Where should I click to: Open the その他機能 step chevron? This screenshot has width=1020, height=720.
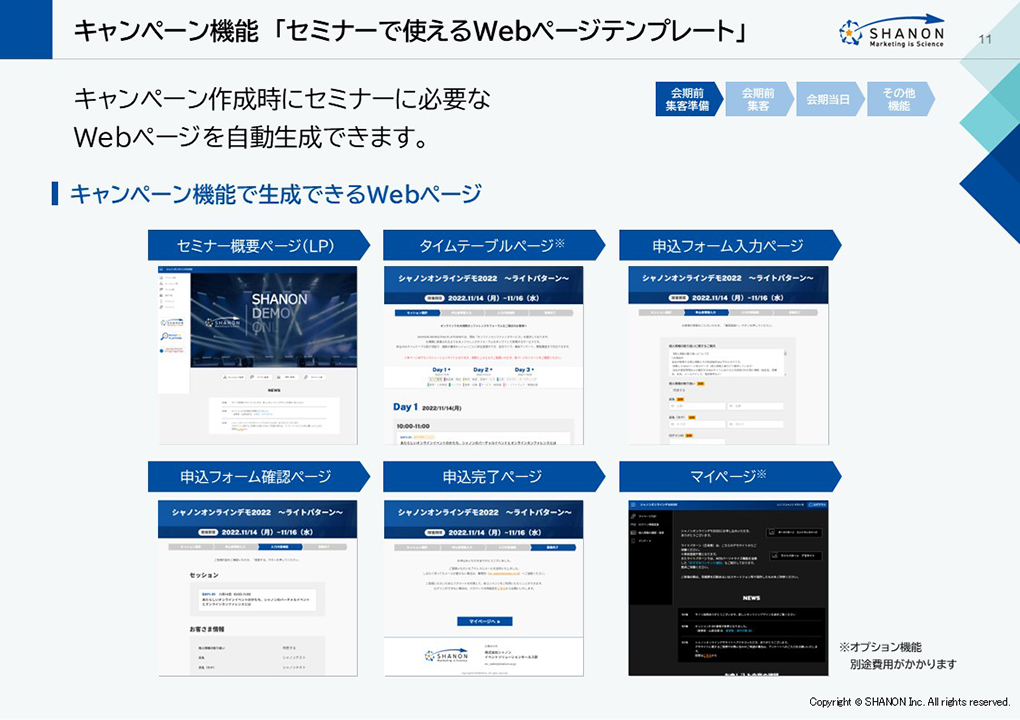click(900, 100)
